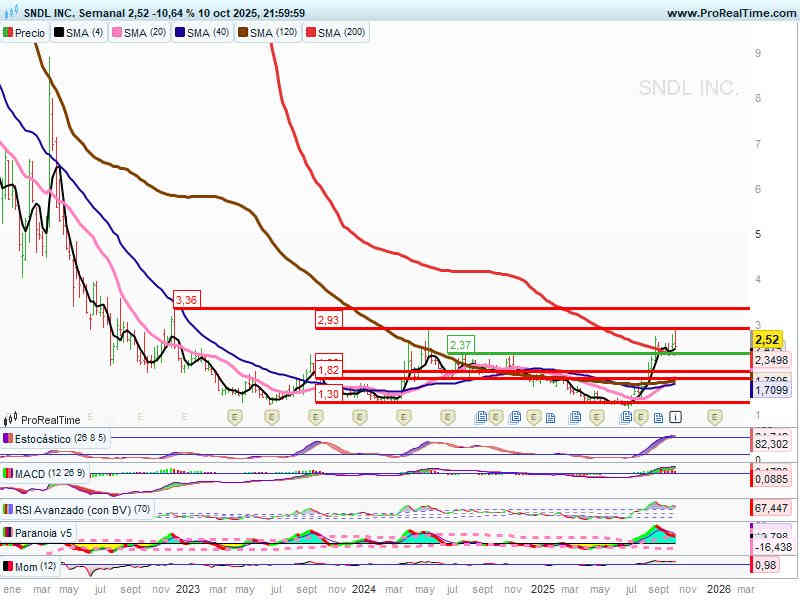Image resolution: width=800 pixels, height=600 pixels.
Task: Select the 3,36 resistance line label
Action: coord(187,299)
